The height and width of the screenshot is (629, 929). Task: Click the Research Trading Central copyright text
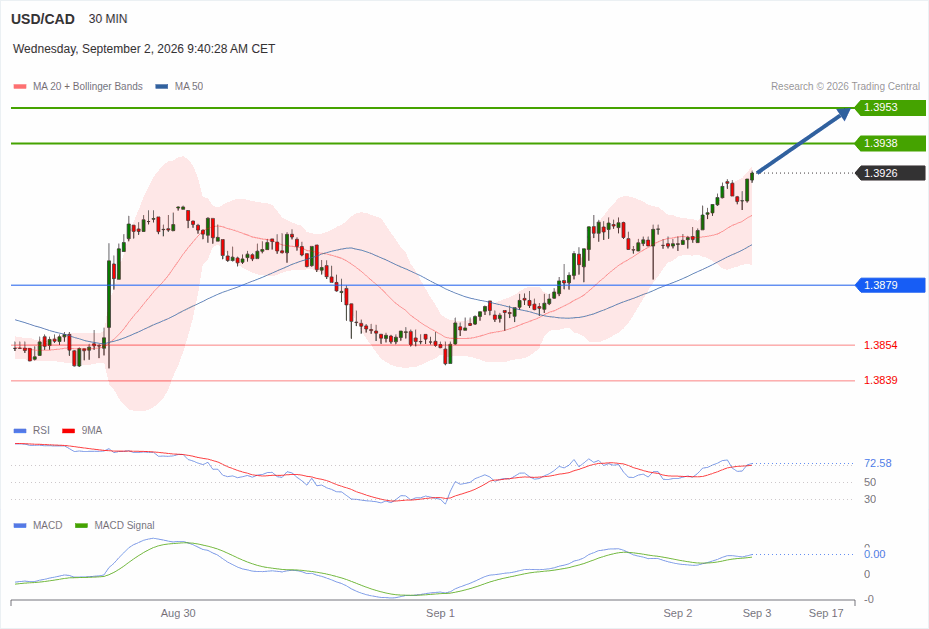pyautogui.click(x=845, y=86)
